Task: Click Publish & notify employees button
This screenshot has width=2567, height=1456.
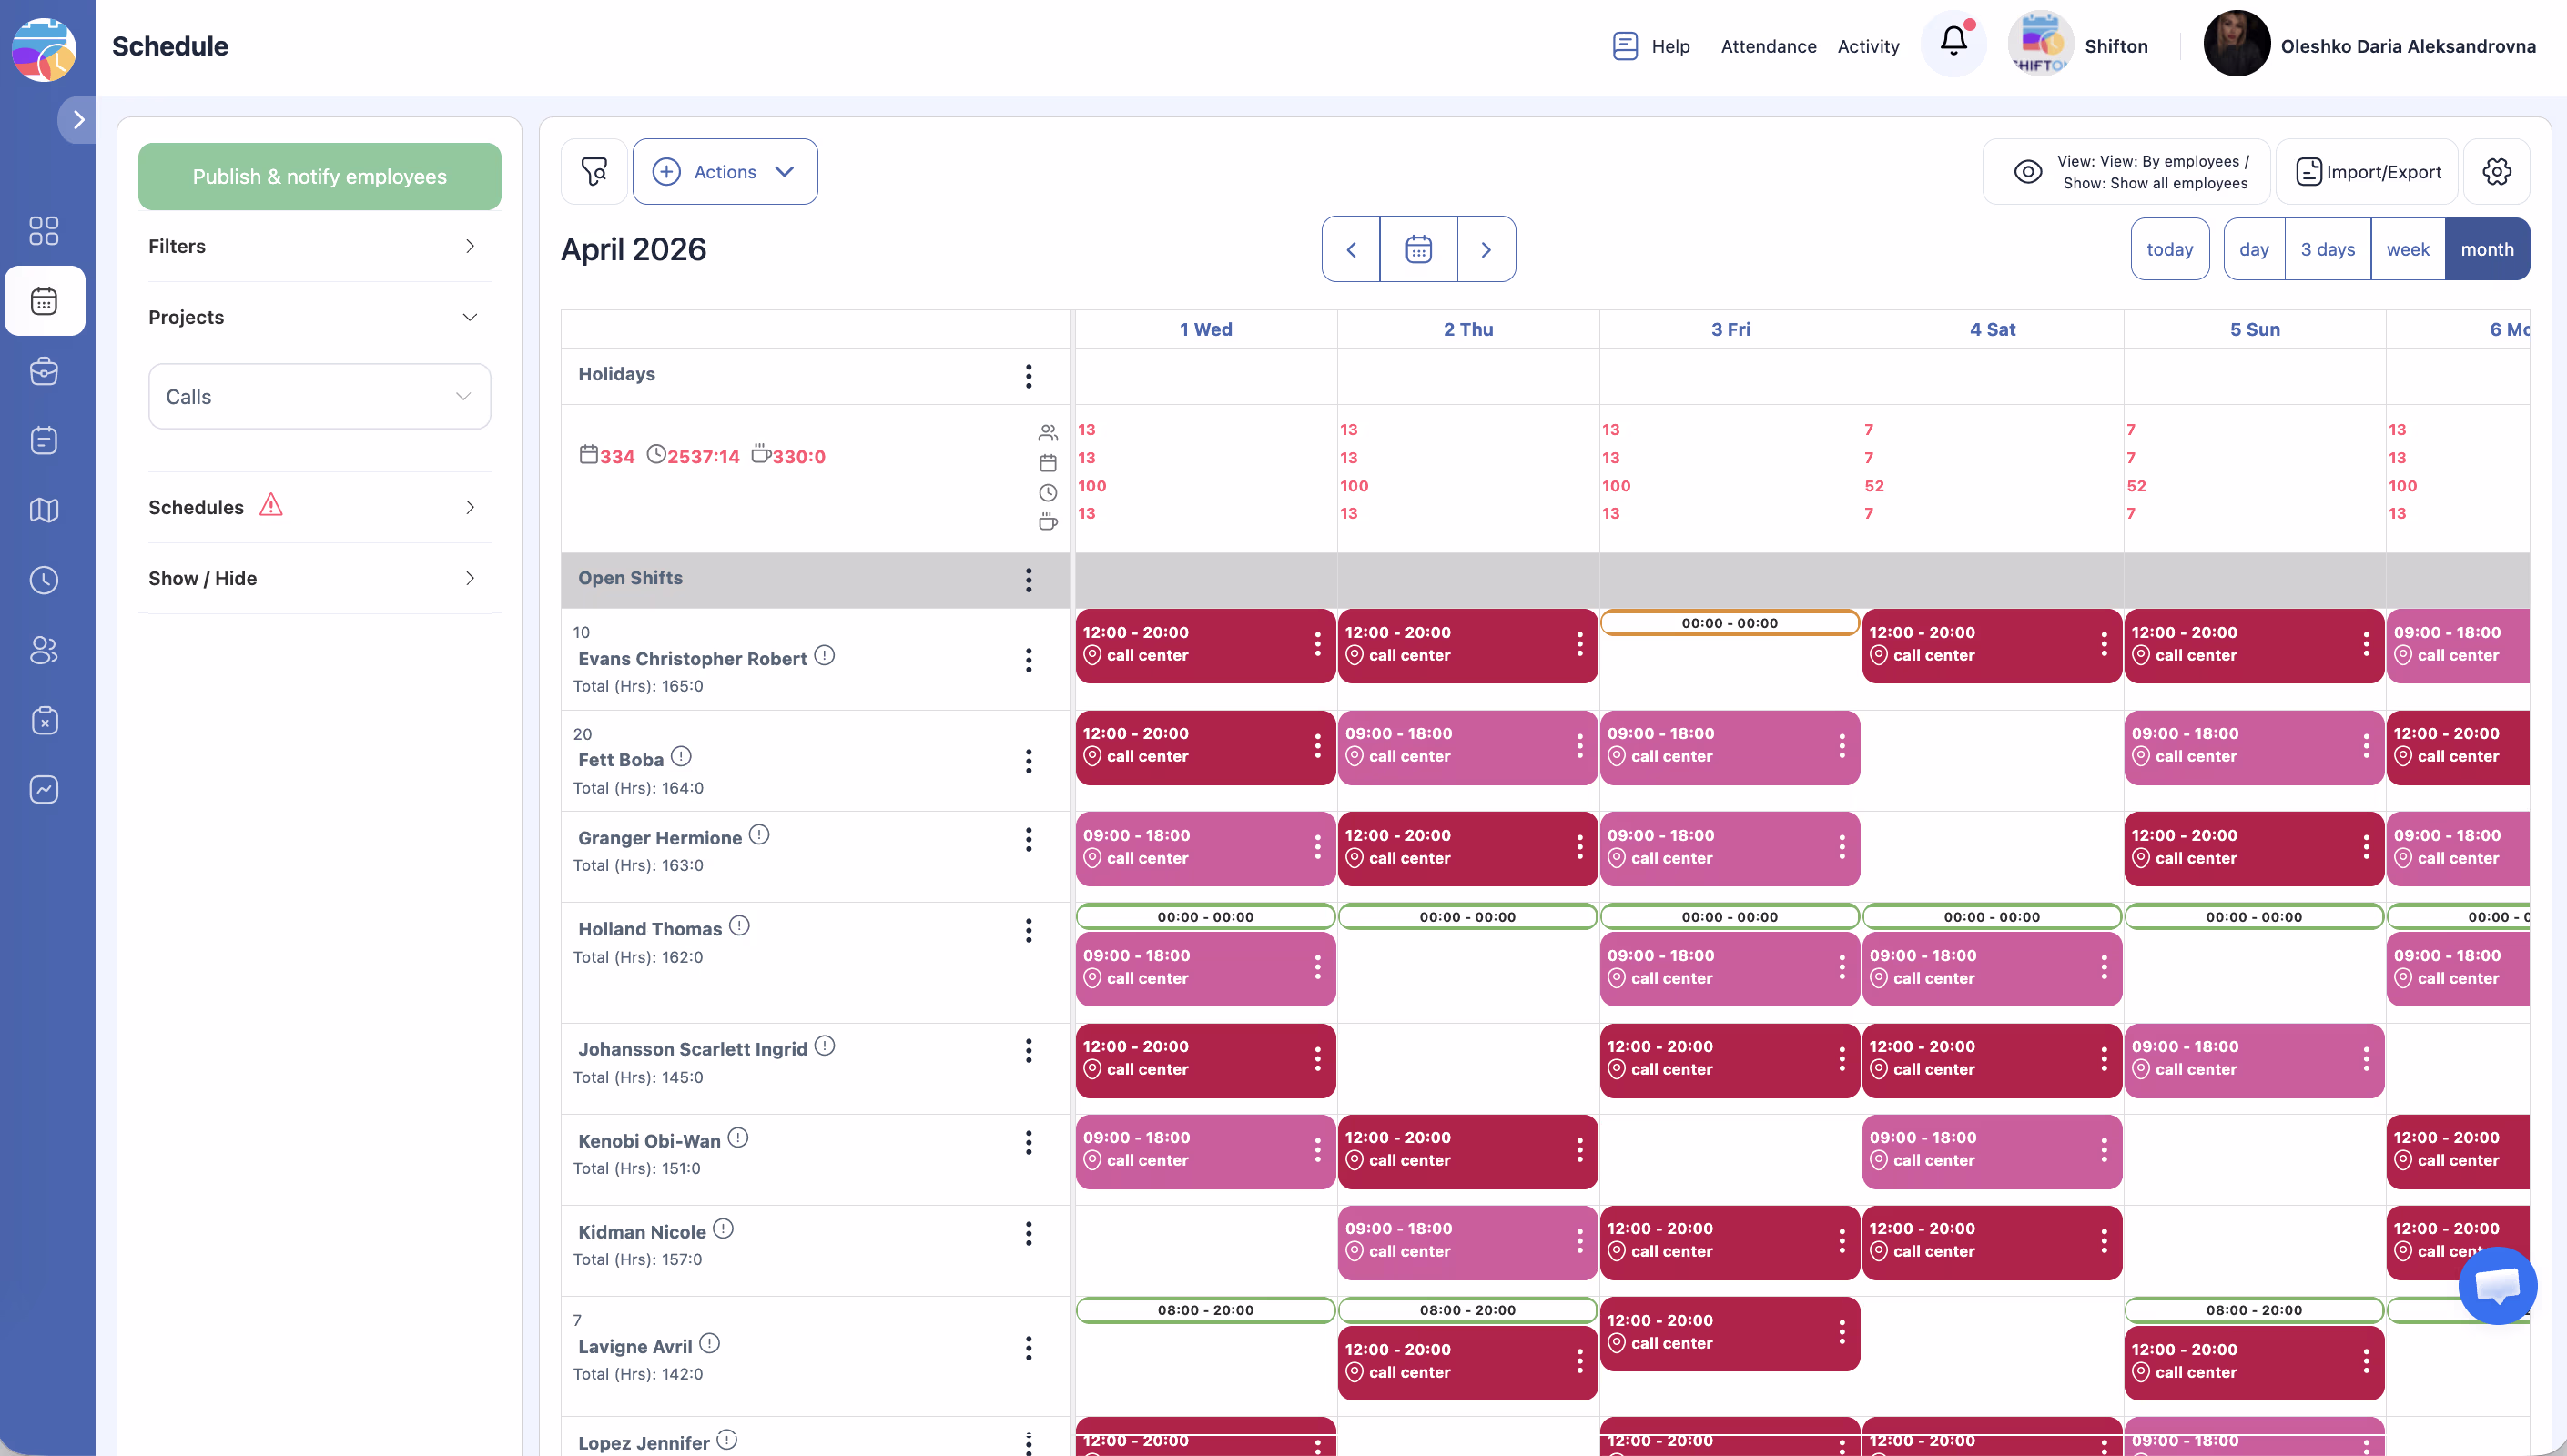Action: click(x=319, y=177)
